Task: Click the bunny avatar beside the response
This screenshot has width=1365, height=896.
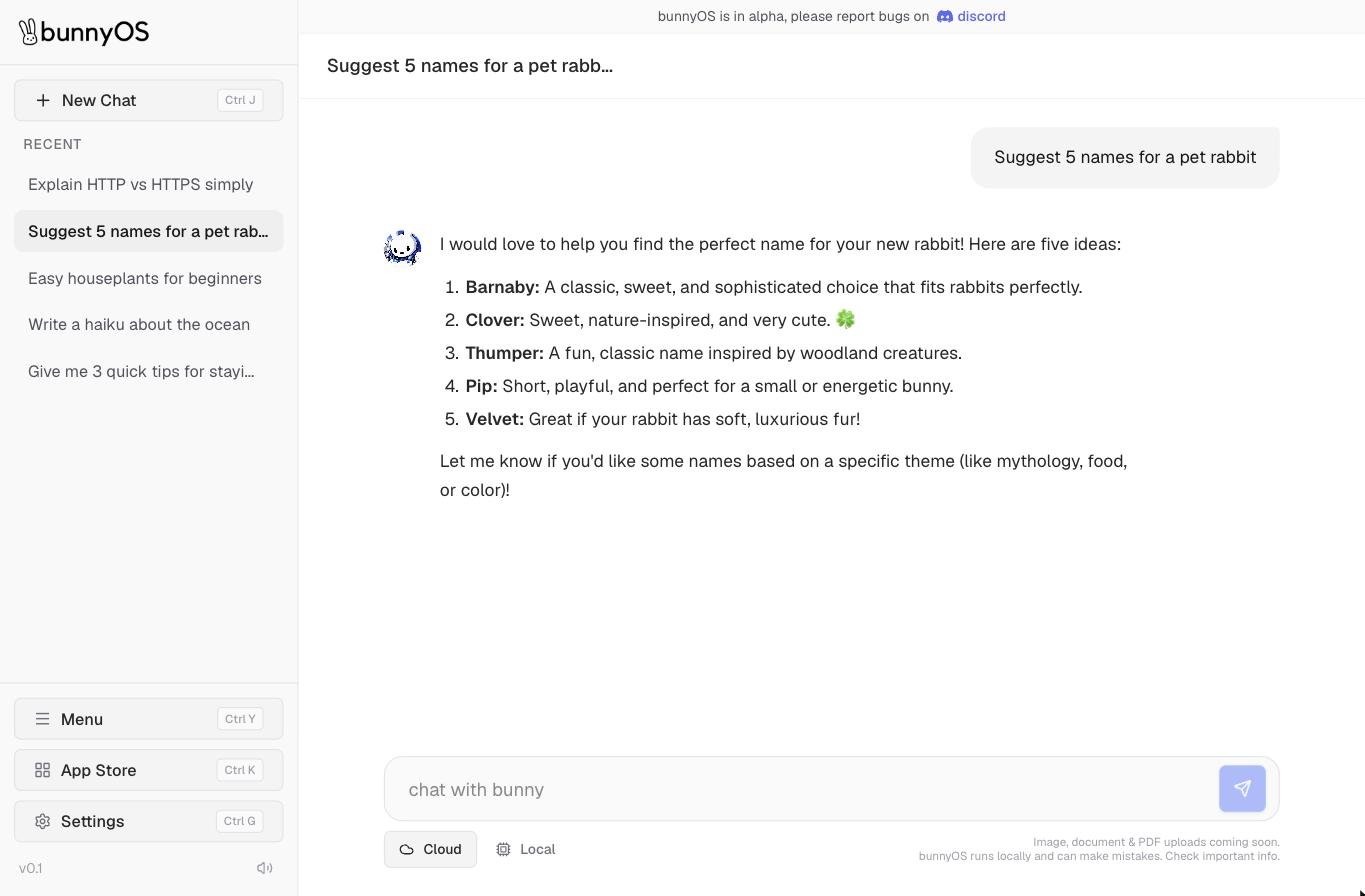Action: 402,247
